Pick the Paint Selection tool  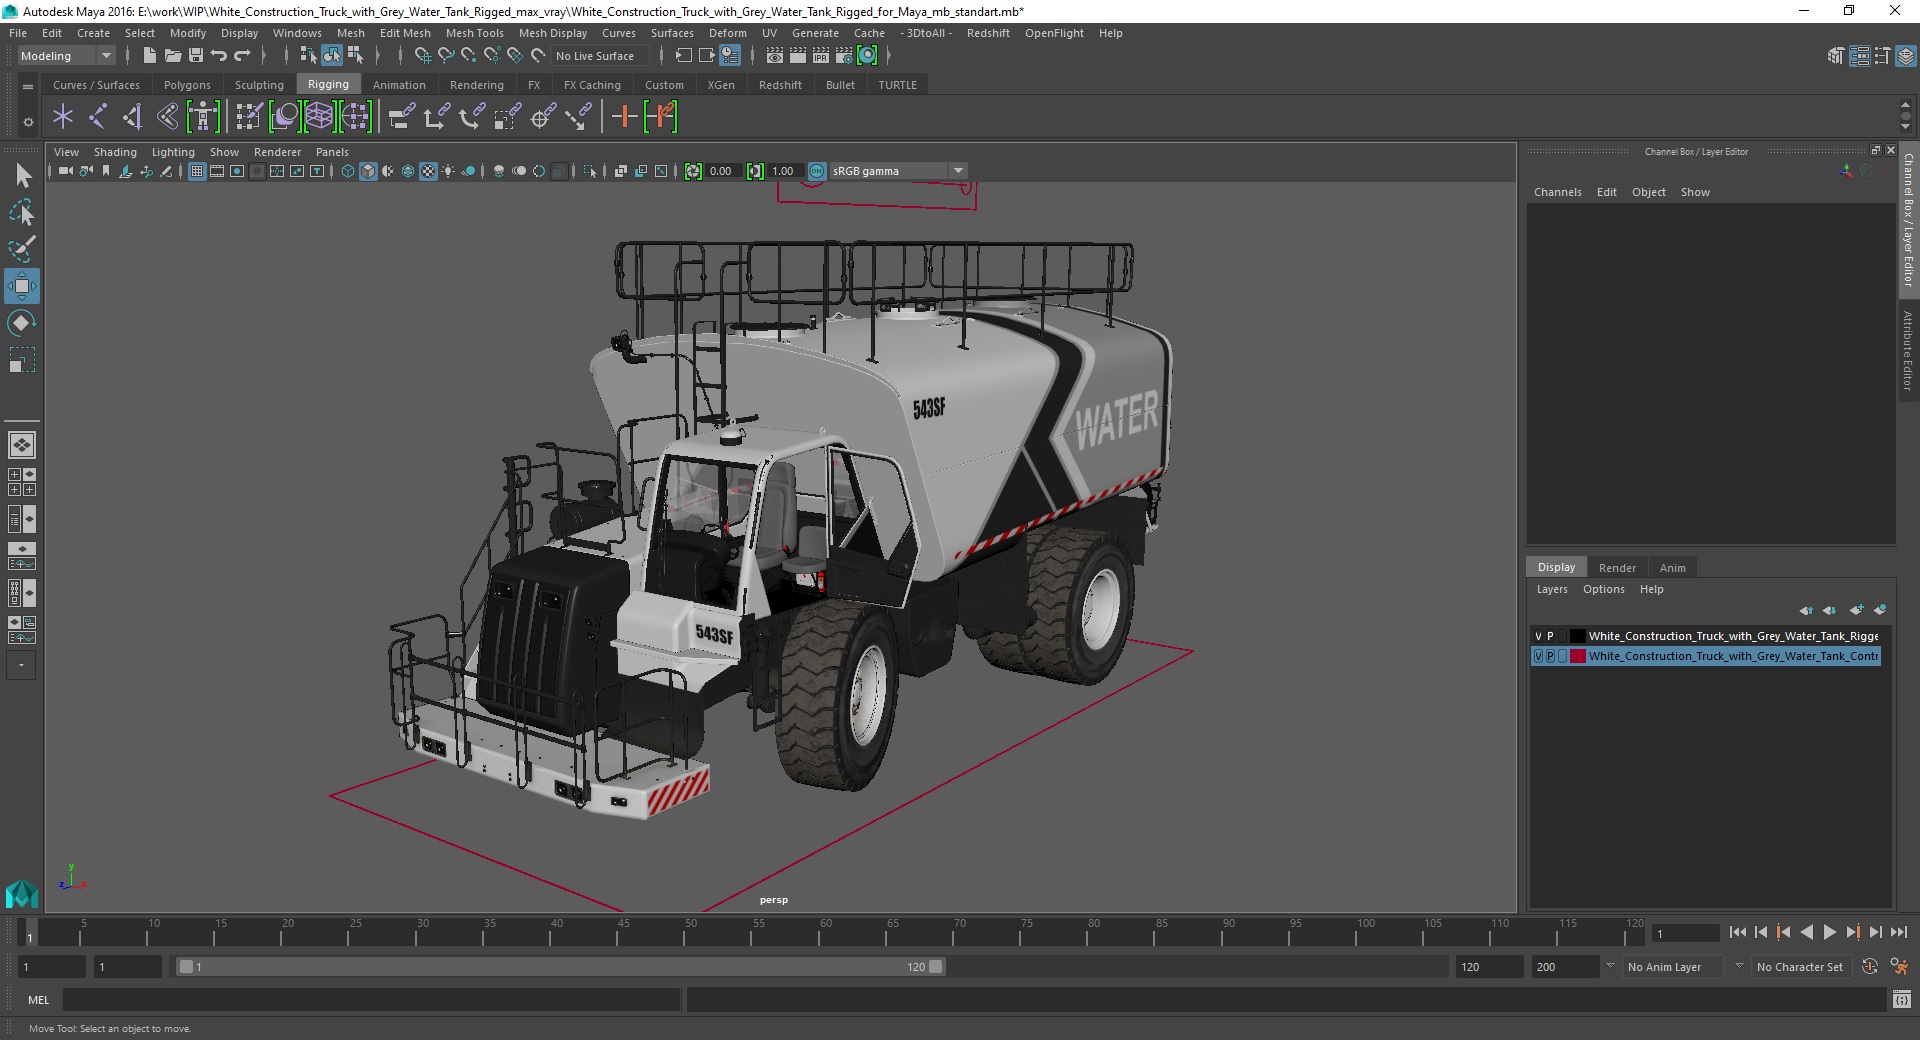tap(22, 249)
